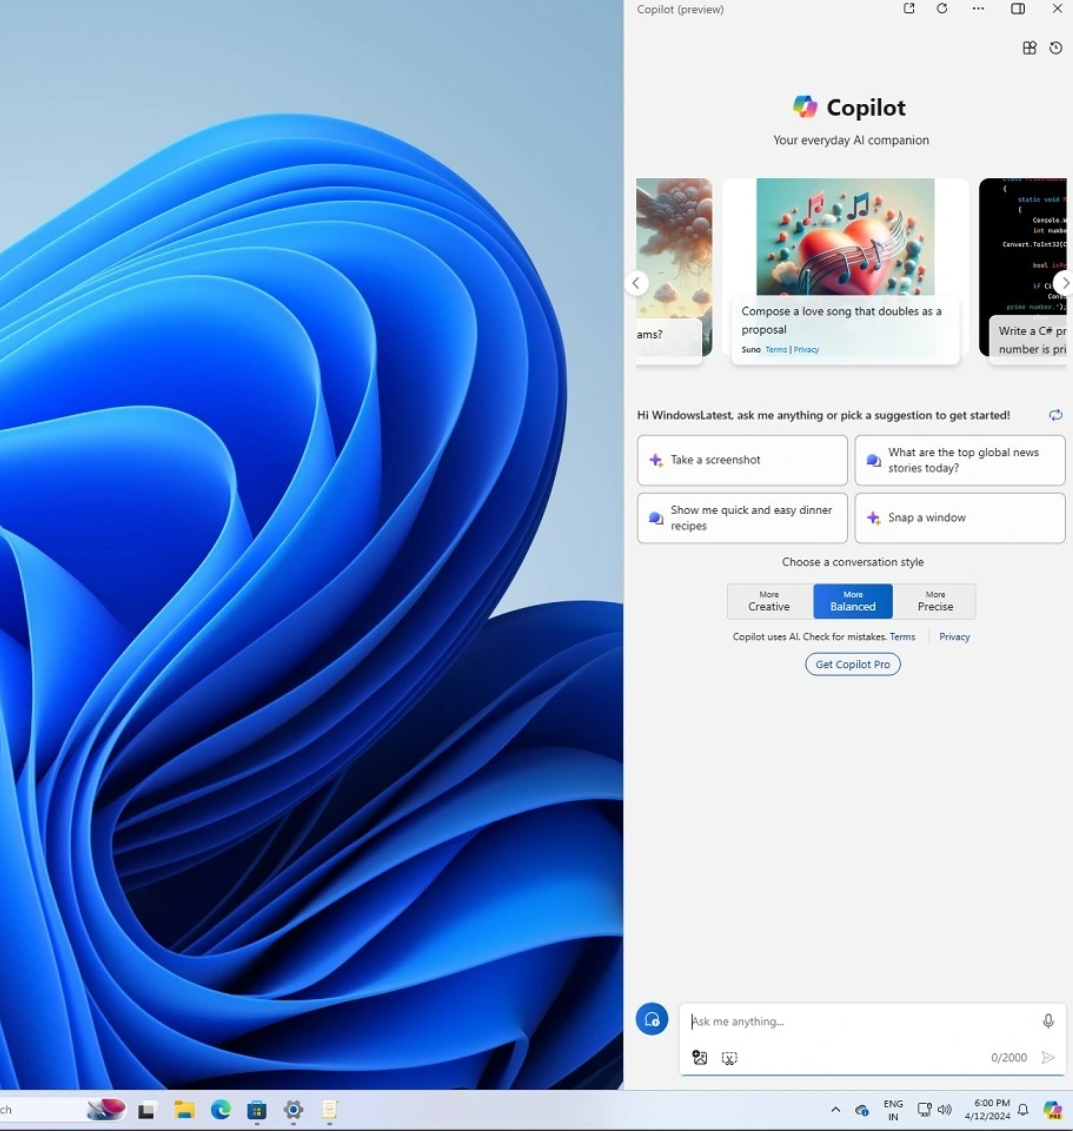The image size is (1073, 1133).
Task: Open the love song proposal card
Action: (x=845, y=270)
